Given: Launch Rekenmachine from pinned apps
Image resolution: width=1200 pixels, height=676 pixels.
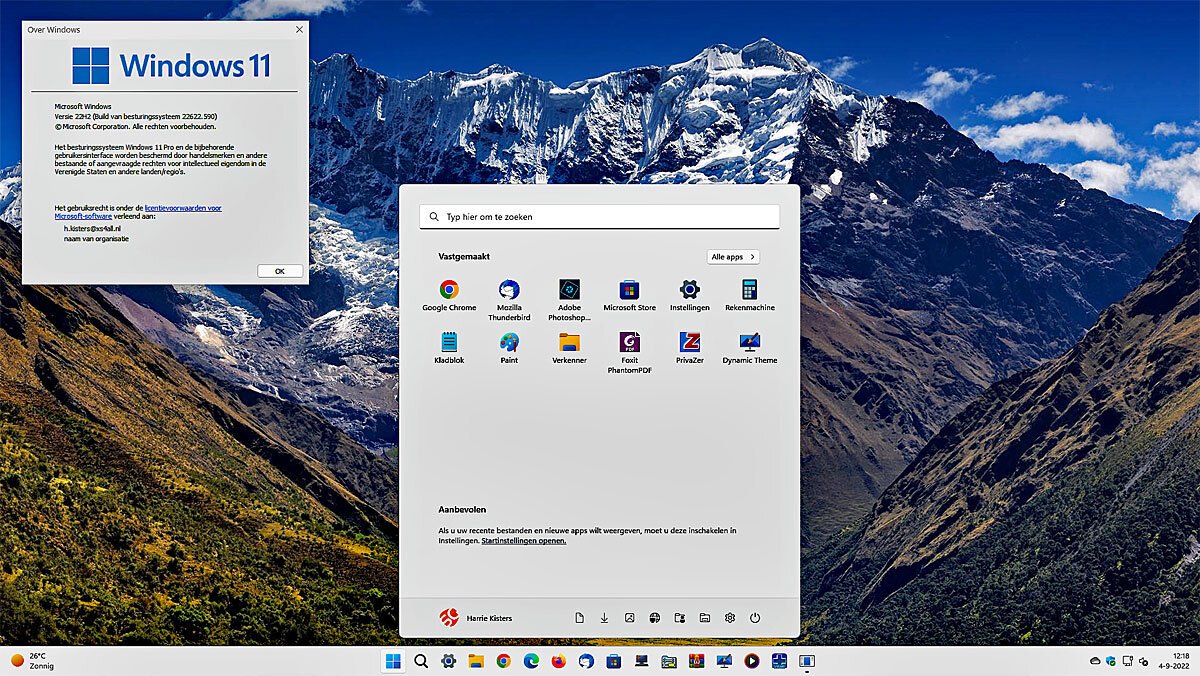Looking at the screenshot, I should coord(750,296).
